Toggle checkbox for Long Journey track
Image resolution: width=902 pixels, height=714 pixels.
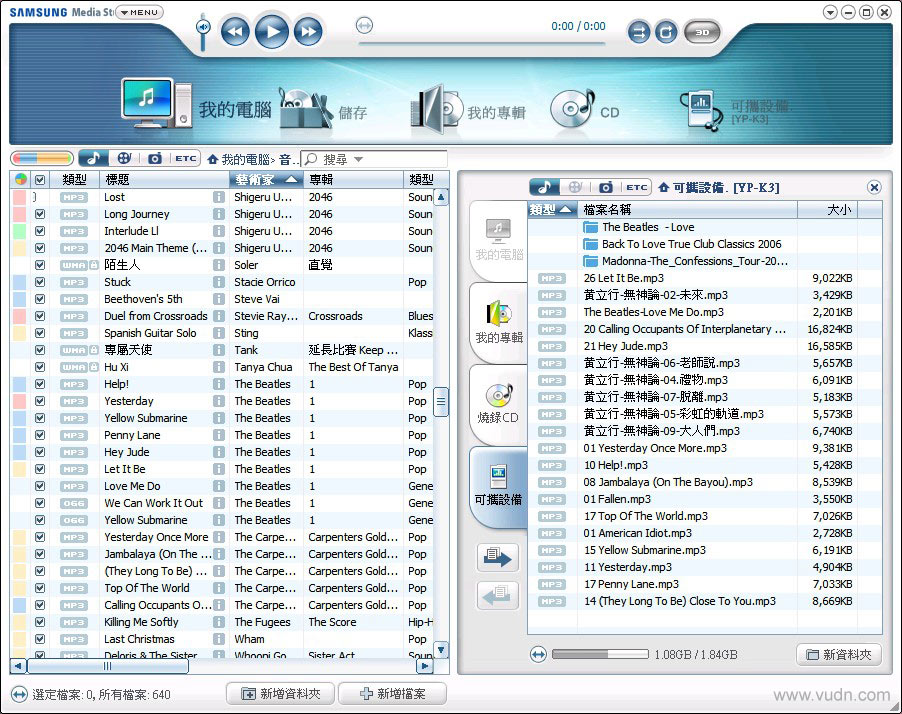40,214
